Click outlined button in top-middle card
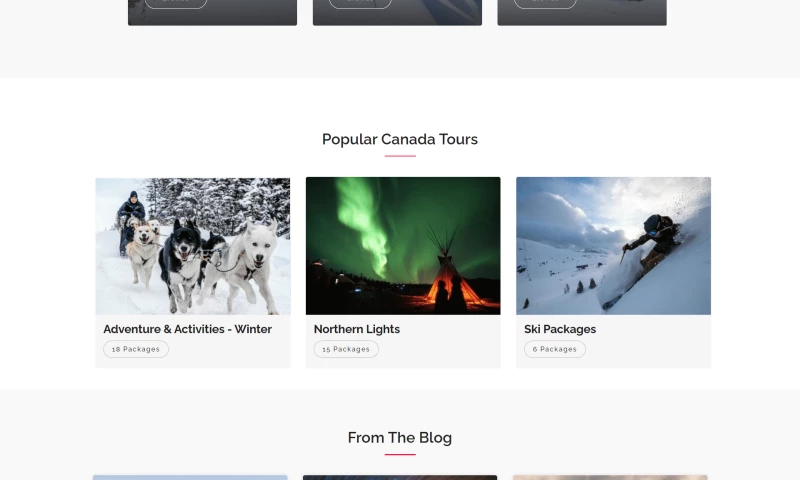This screenshot has height=480, width=800. [360, 3]
